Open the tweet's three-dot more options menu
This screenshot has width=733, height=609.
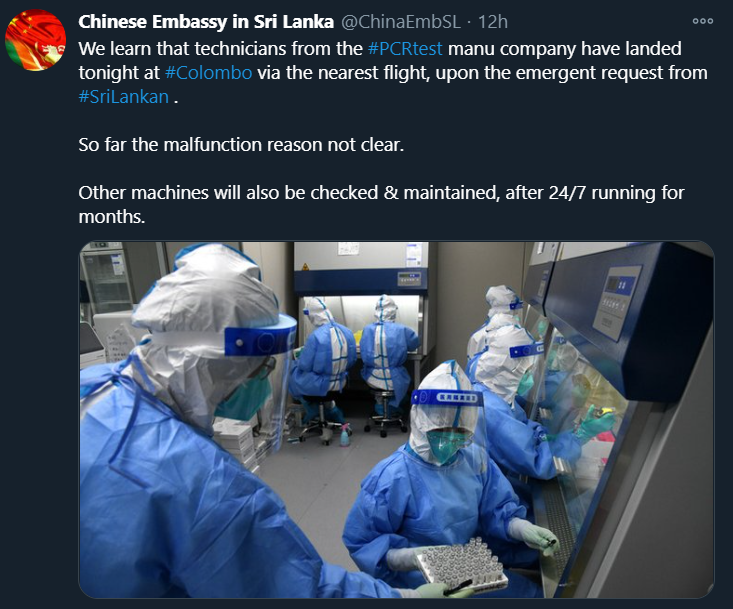[703, 21]
